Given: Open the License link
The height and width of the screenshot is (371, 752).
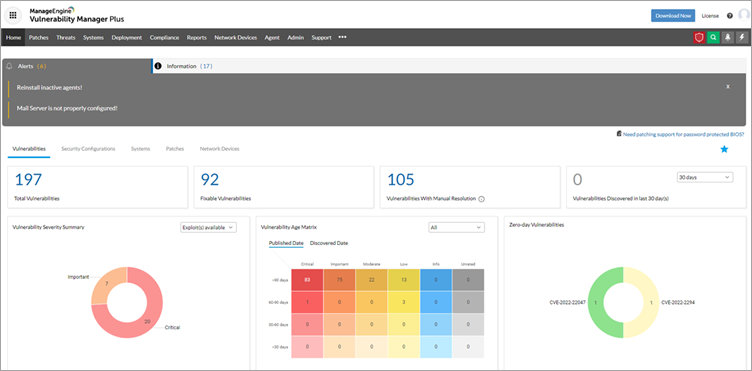Looking at the screenshot, I should coord(710,16).
